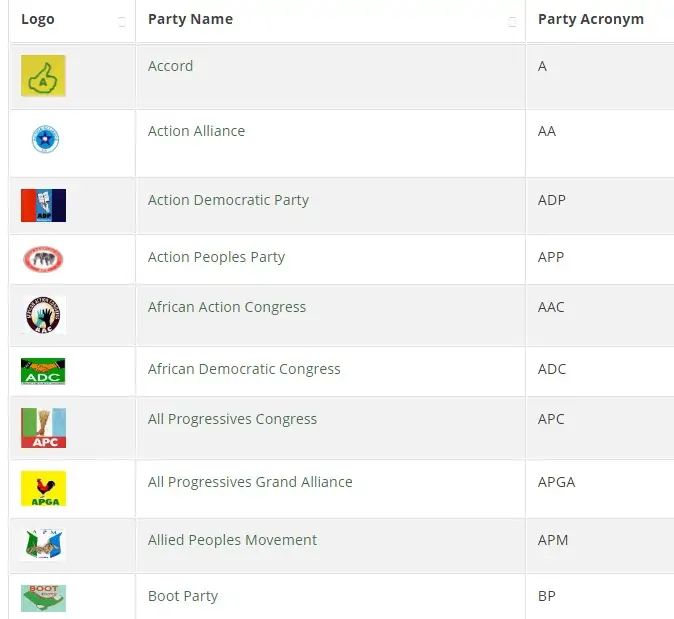
Task: Sort table by the Logo column arrows
Action: (122, 21)
